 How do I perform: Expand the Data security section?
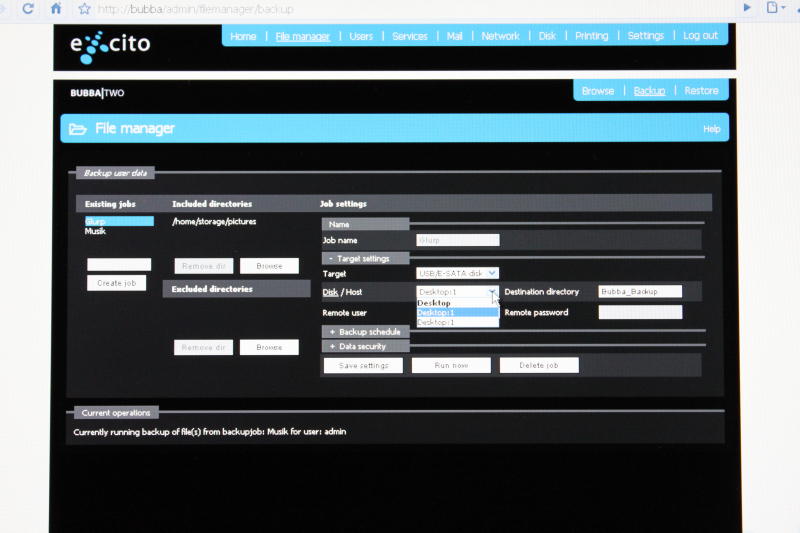coord(365,346)
